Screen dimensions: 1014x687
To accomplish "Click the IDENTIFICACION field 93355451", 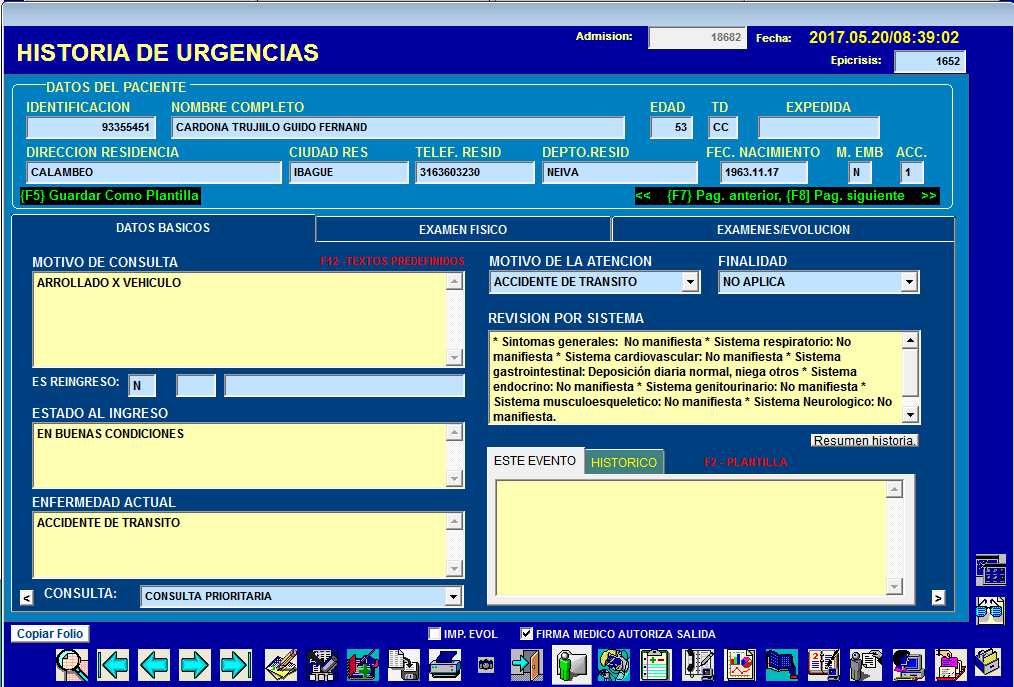I will click(91, 127).
